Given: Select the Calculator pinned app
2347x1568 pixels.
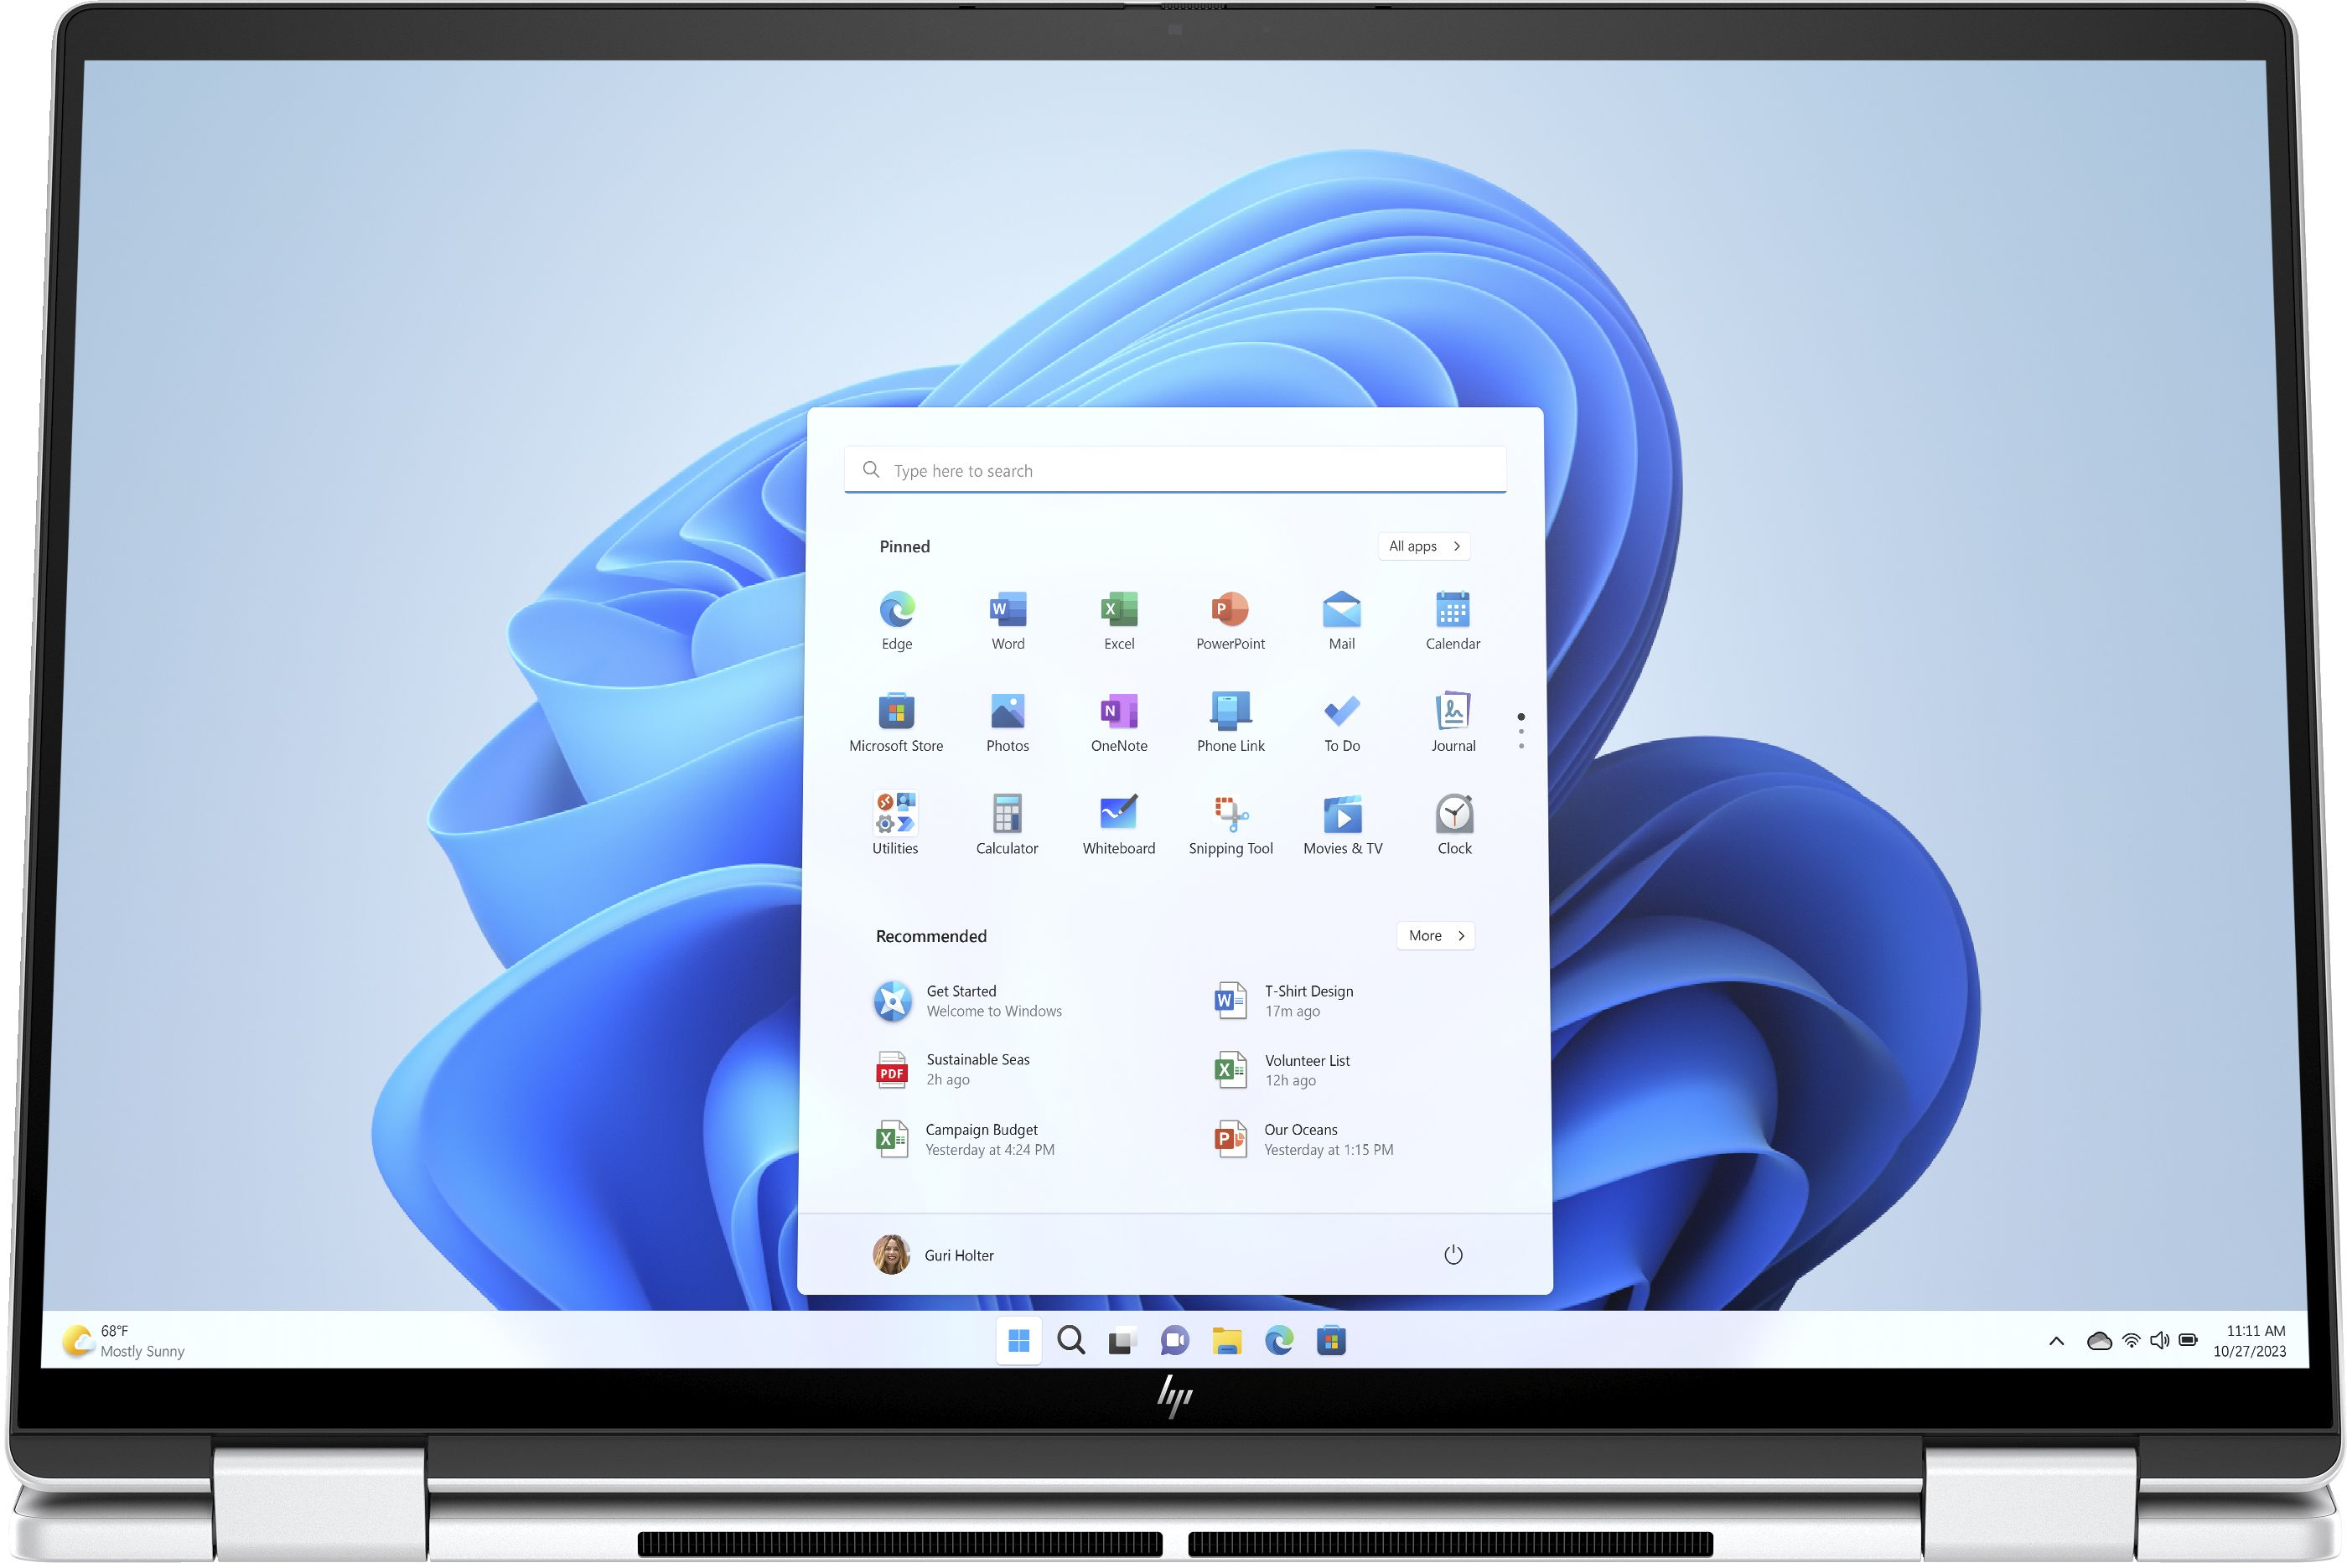Looking at the screenshot, I should pyautogui.click(x=1007, y=814).
